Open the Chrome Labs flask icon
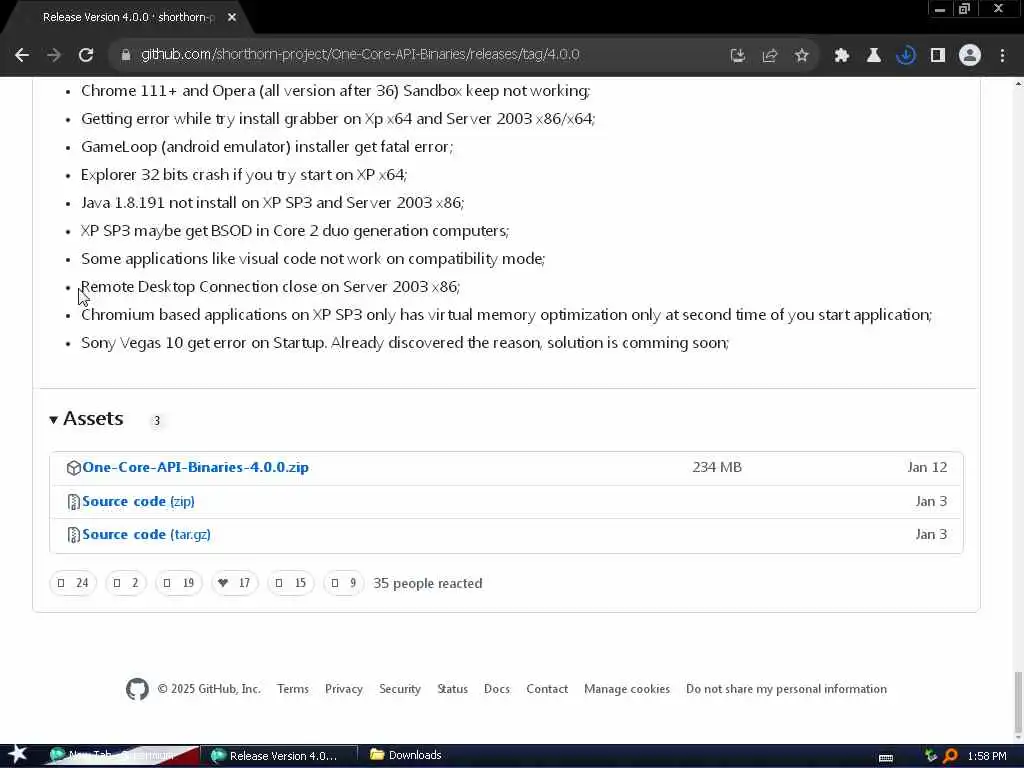Screen dimensions: 1024x768 (x=873, y=56)
